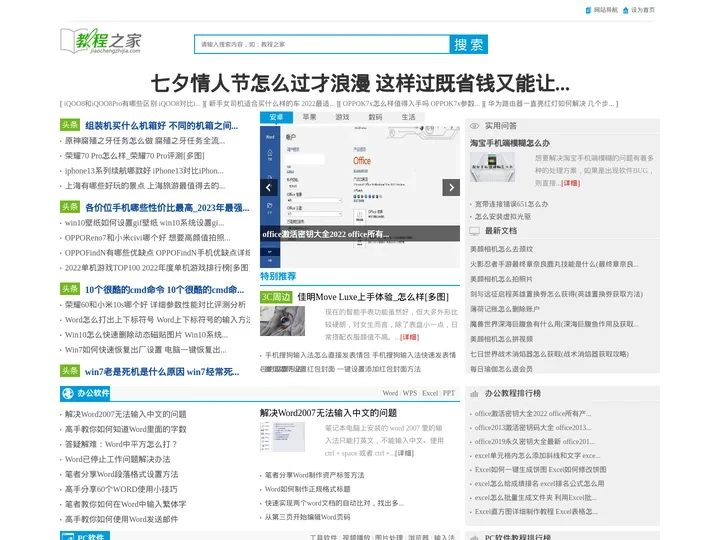The width and height of the screenshot is (720, 540).
Task: Open office2013激活密钥码大全 ranking entry
Action: click(533, 428)
